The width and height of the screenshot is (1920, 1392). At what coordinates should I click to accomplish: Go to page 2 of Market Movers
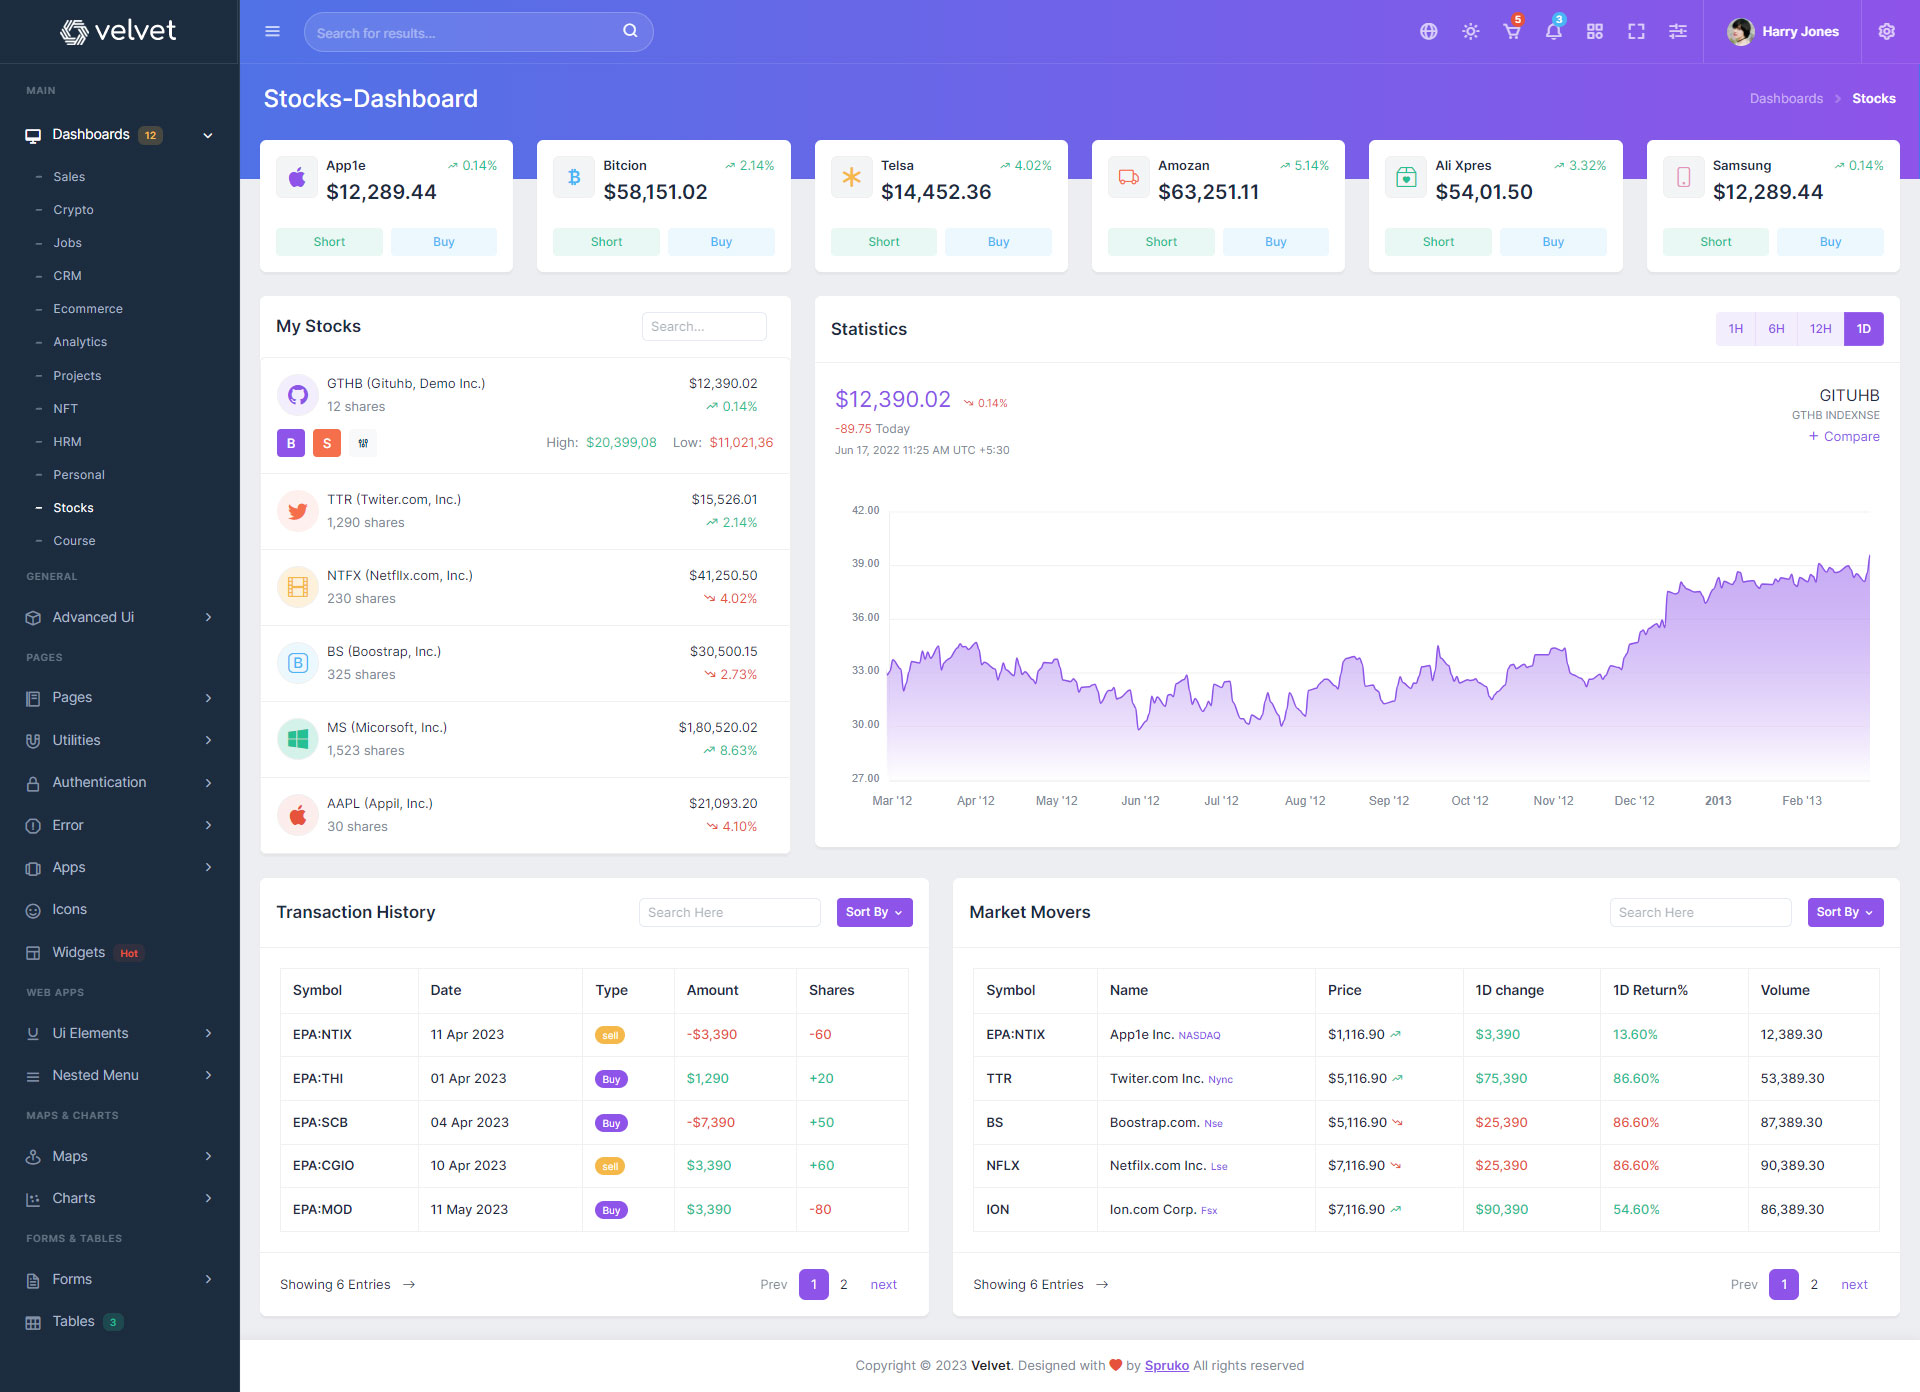pos(1814,1284)
